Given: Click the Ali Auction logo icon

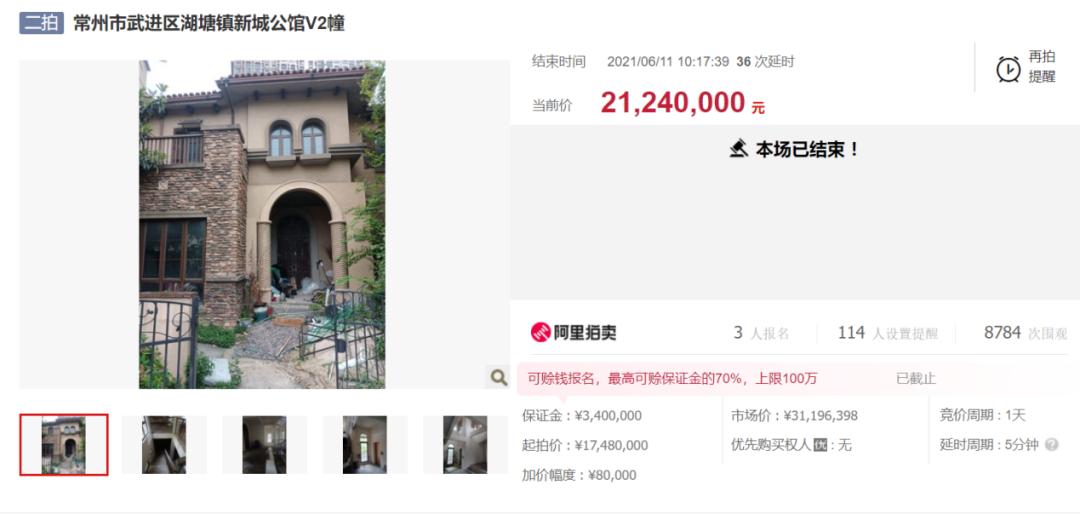Looking at the screenshot, I should pyautogui.click(x=540, y=333).
